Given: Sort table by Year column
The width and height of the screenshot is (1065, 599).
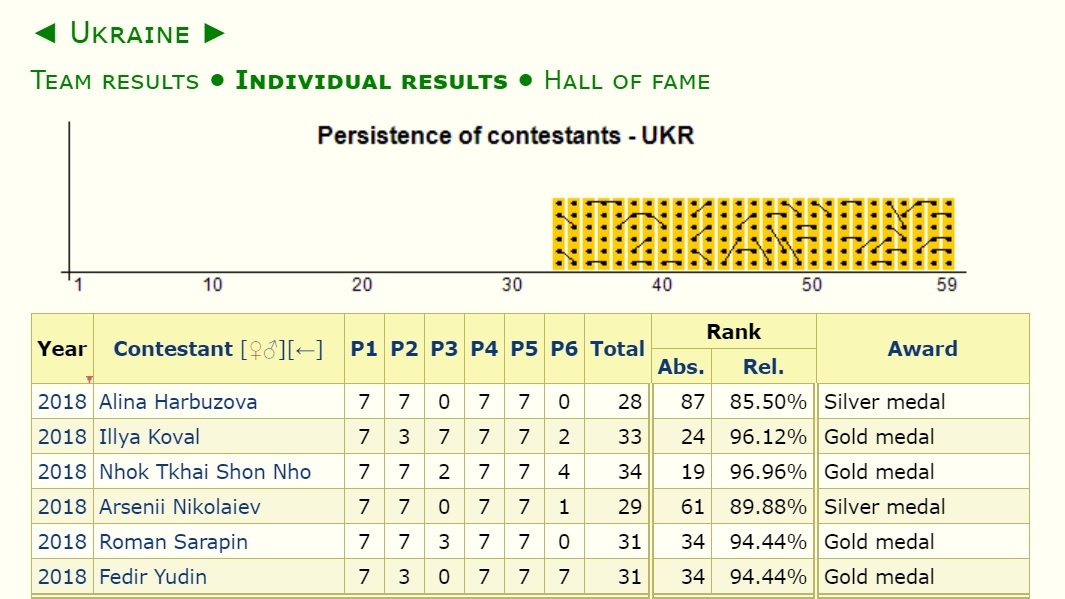Looking at the screenshot, I should tap(62, 349).
